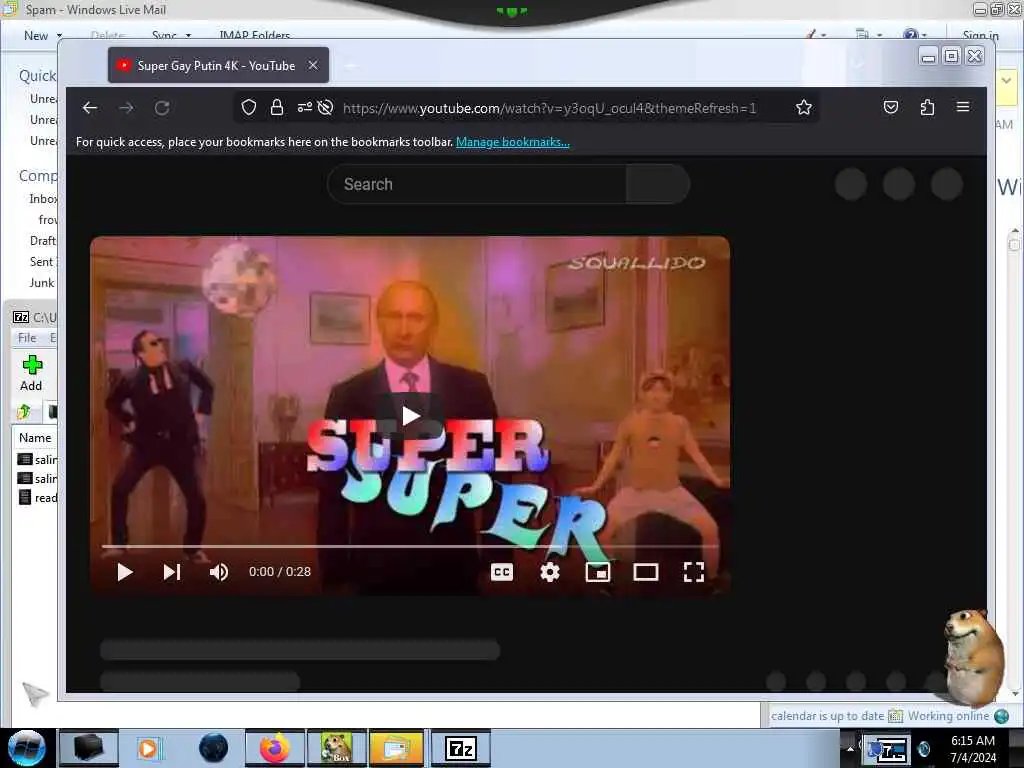This screenshot has height=768, width=1024.
Task: Open the File menu in 7-Zip window
Action: click(x=27, y=338)
